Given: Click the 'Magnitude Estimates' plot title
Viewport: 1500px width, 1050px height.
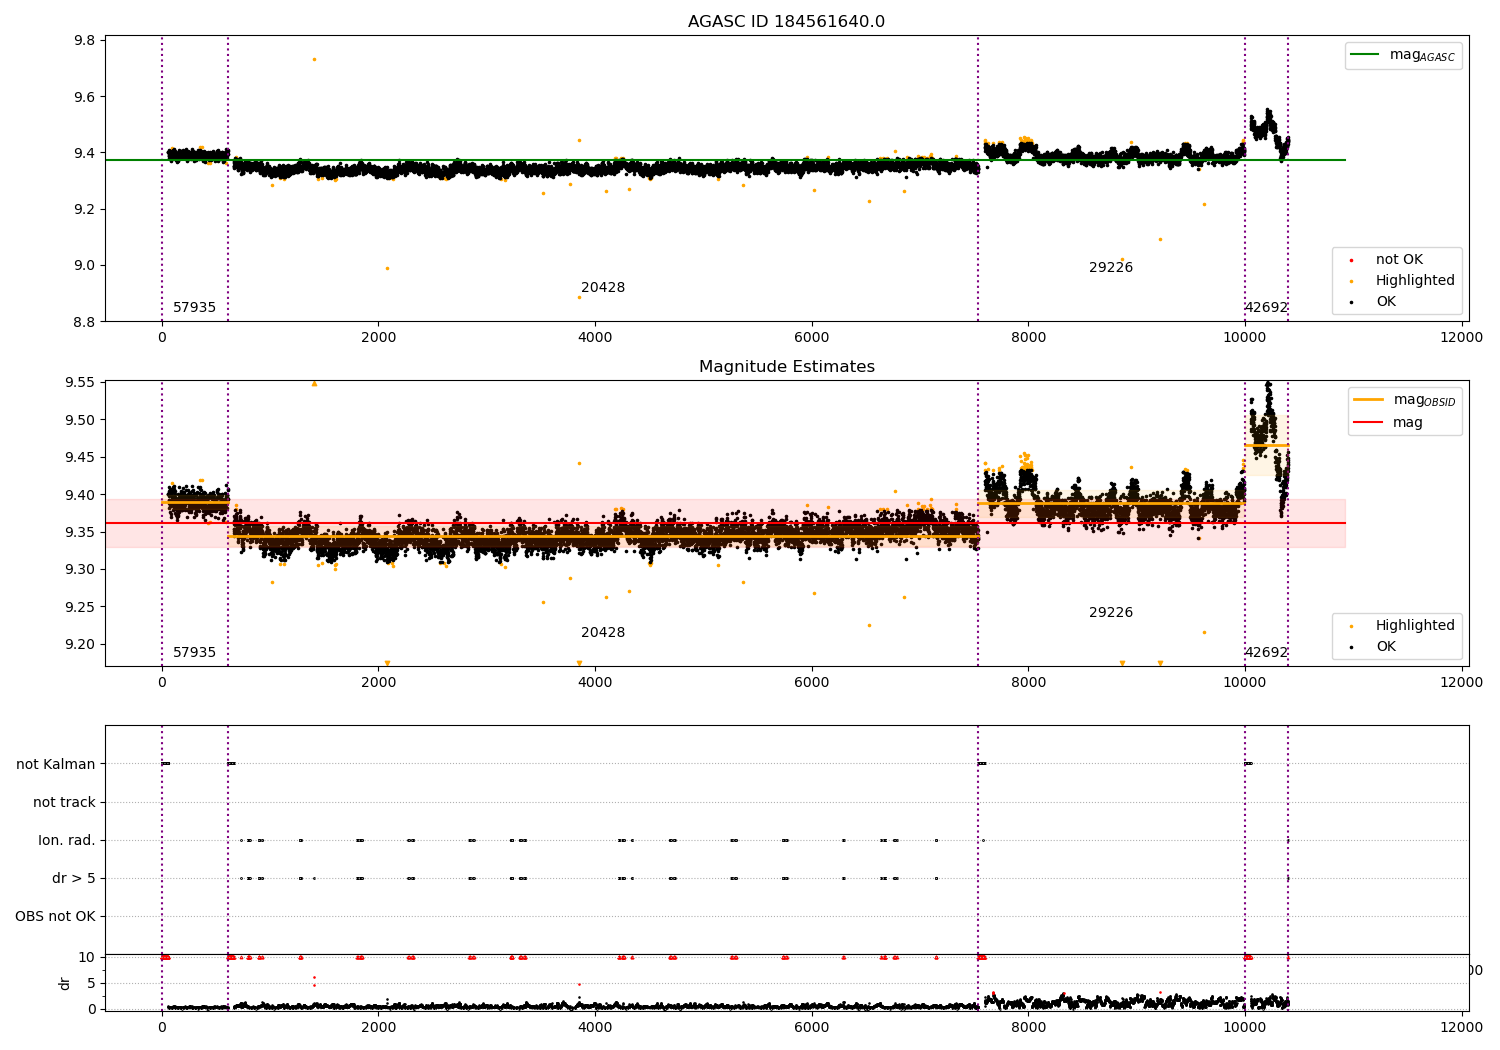Looking at the screenshot, I should tap(786, 367).
